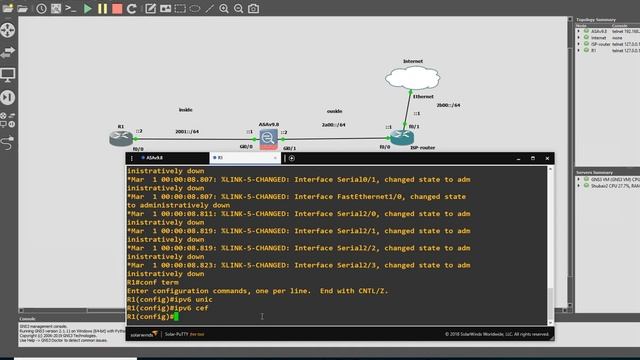The height and width of the screenshot is (360, 640).
Task: Select the ASAv9.8 firewall node
Action: (x=269, y=139)
